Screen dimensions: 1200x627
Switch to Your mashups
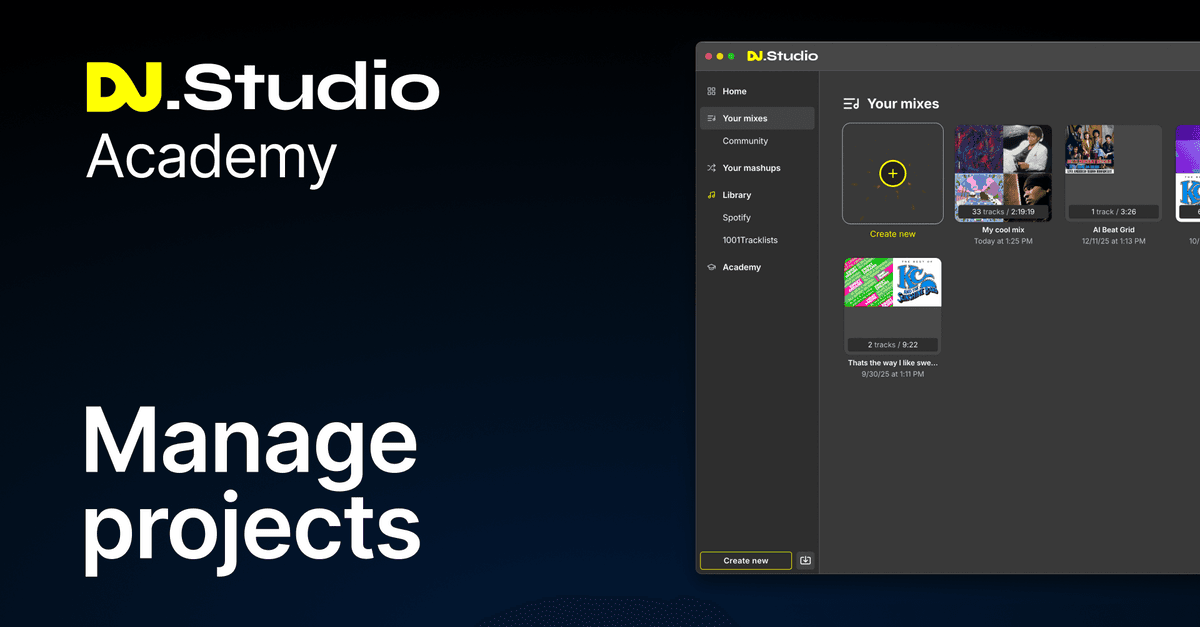click(x=751, y=167)
